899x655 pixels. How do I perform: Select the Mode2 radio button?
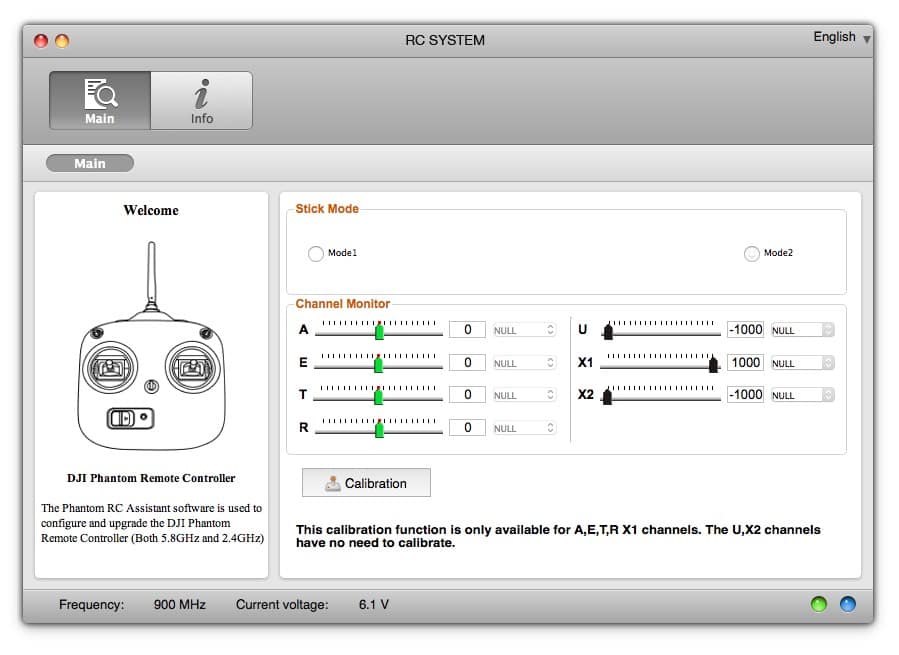coord(752,253)
